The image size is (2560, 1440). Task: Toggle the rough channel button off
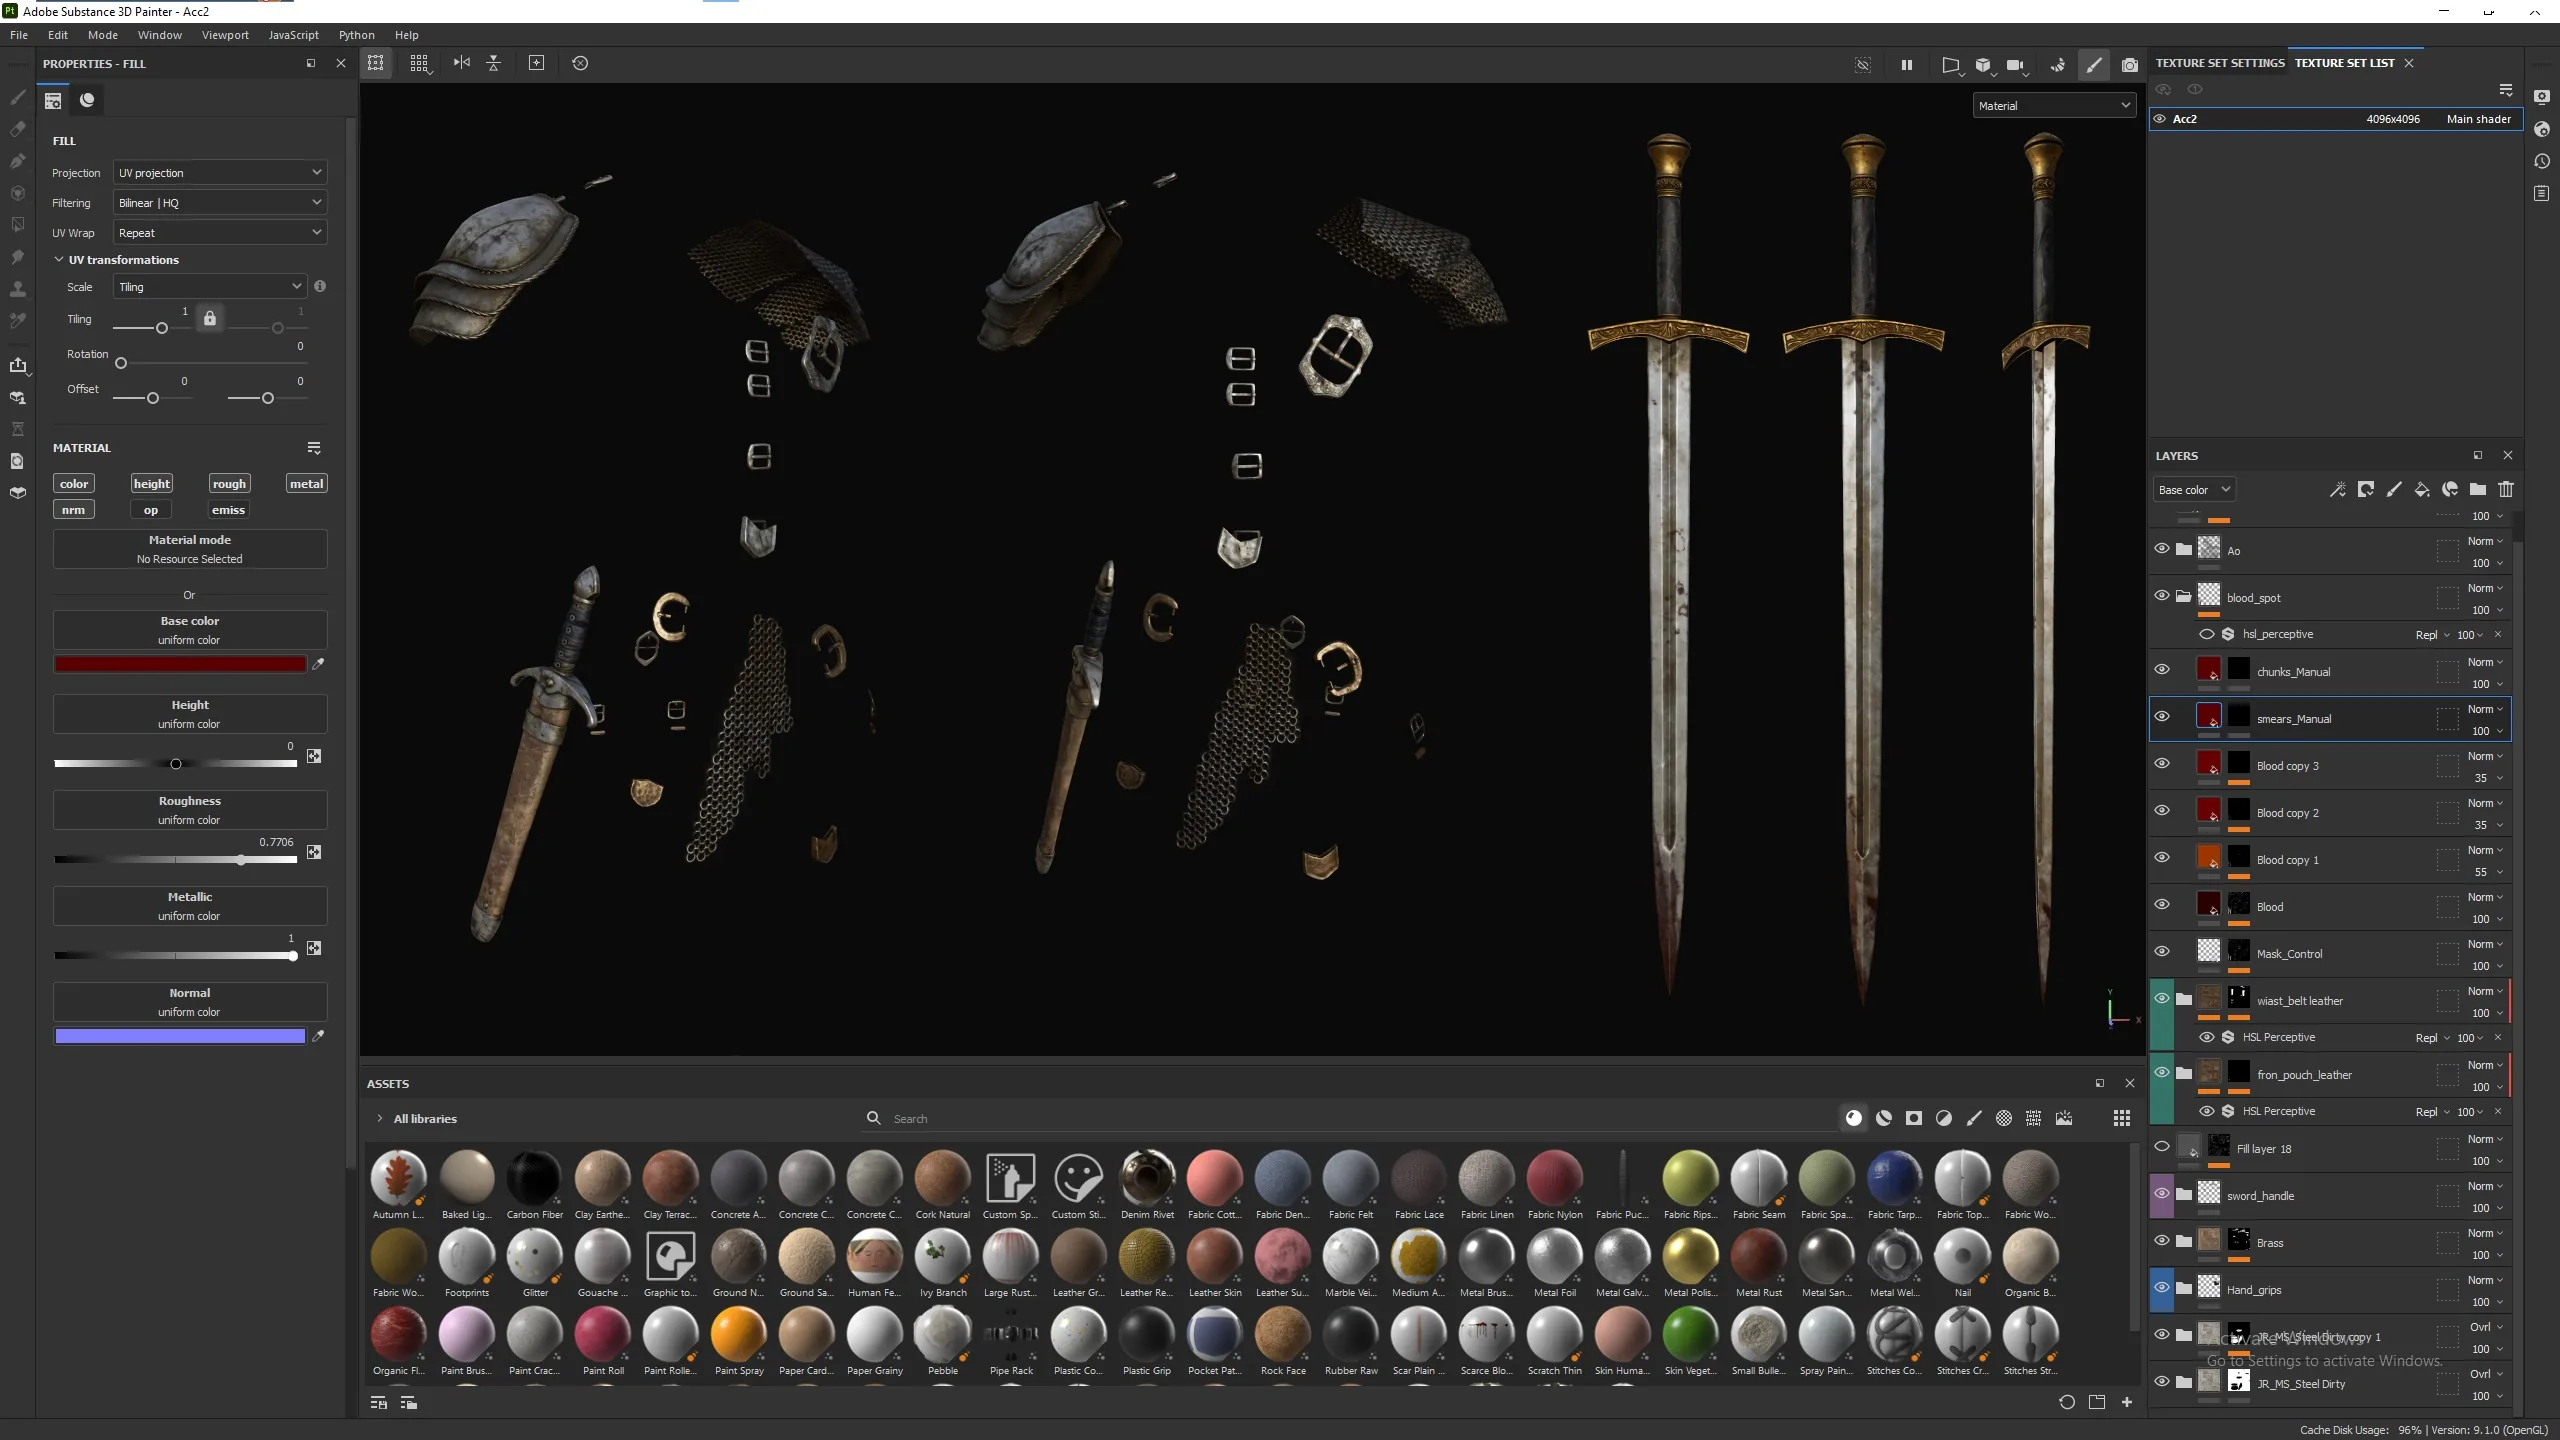click(x=229, y=484)
